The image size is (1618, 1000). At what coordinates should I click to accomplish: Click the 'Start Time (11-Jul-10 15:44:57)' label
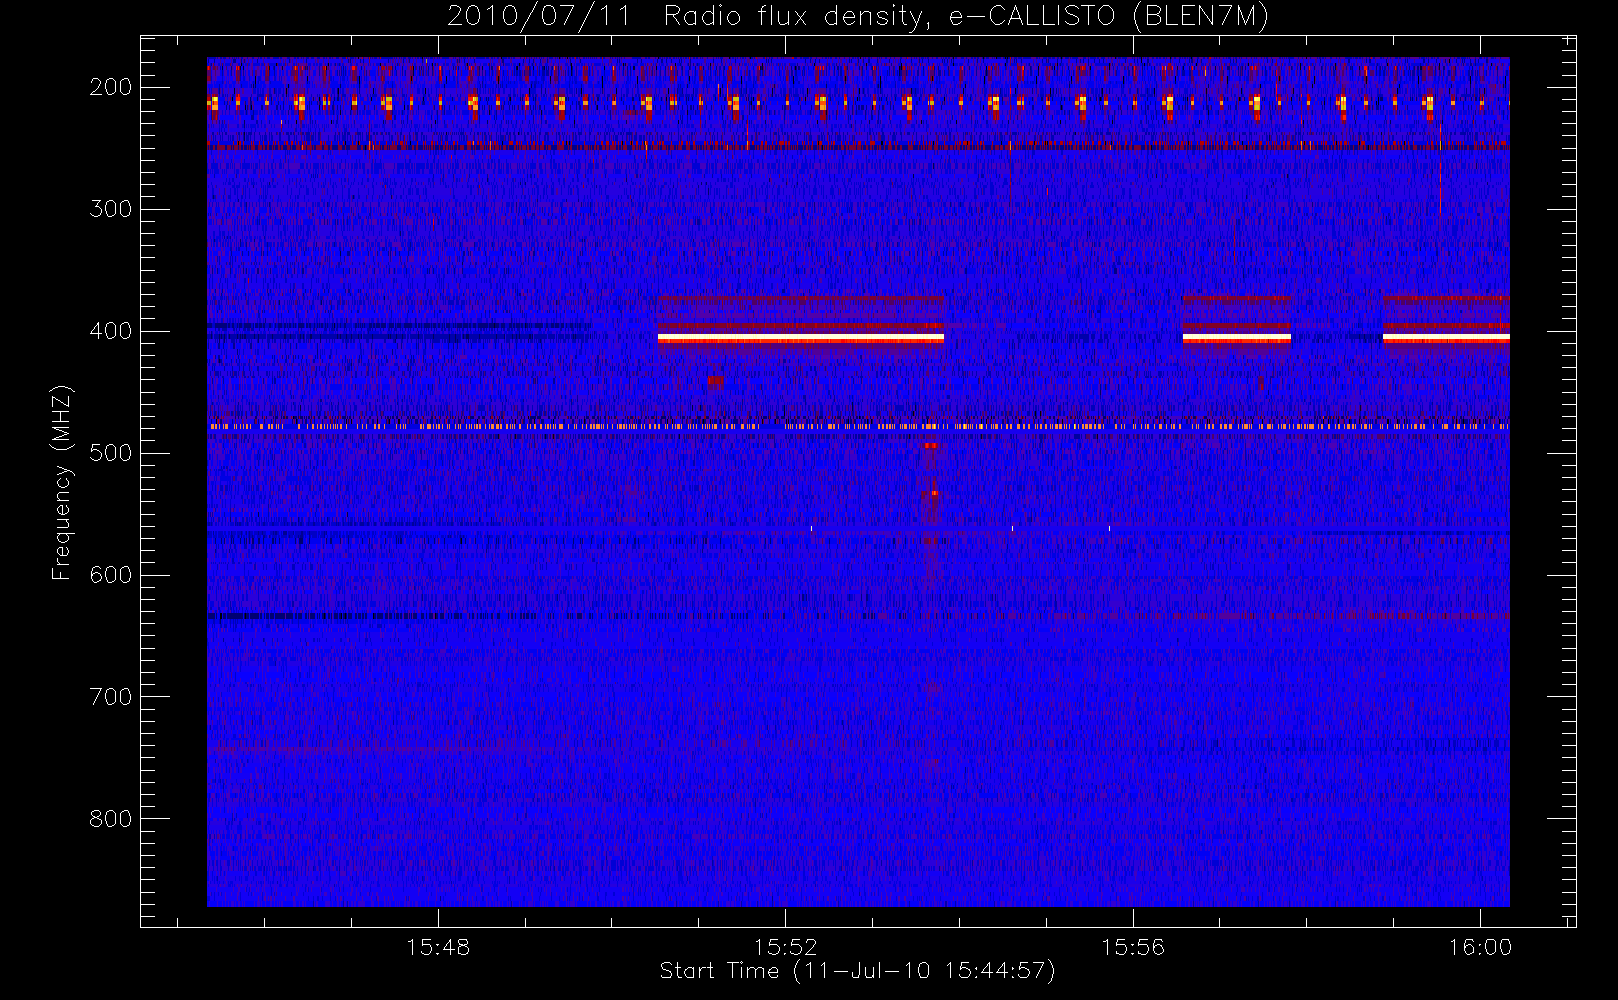tap(857, 971)
